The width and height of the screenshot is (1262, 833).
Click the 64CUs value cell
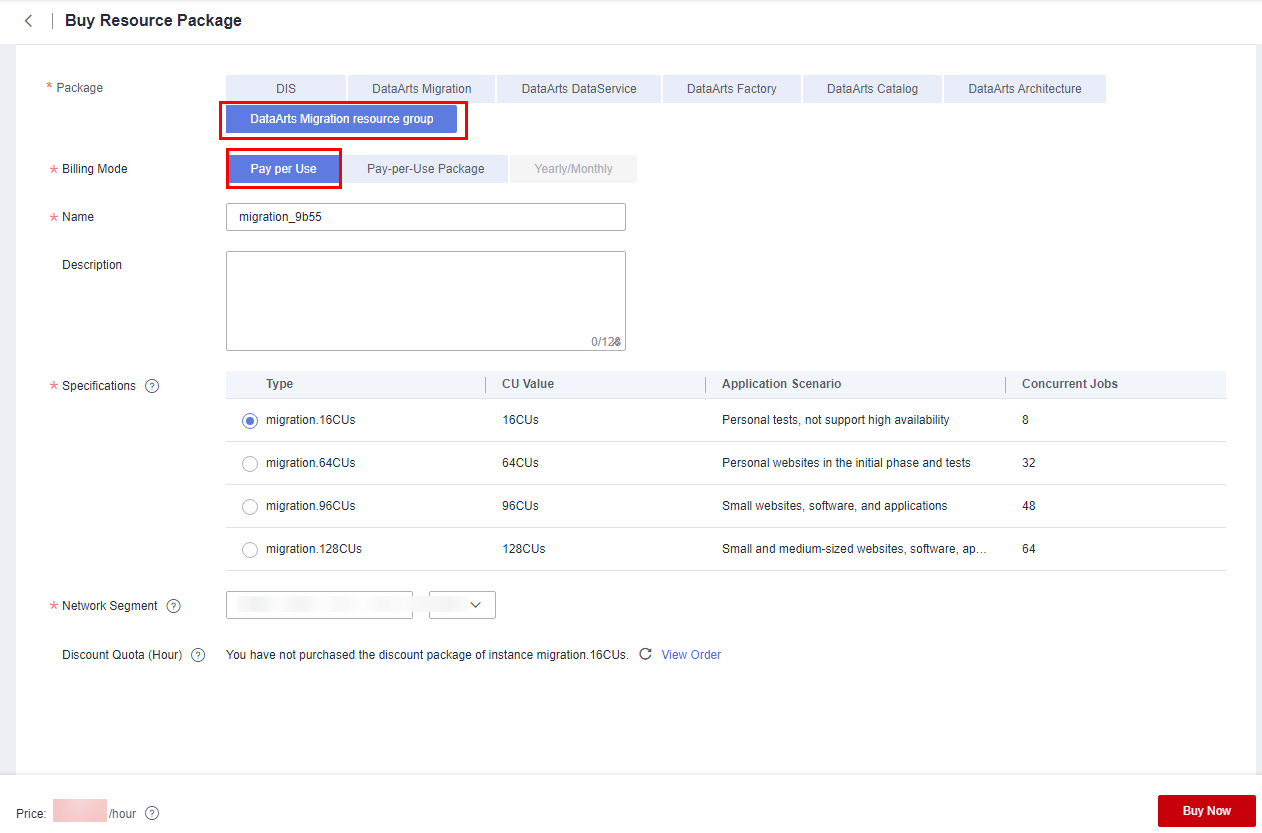tap(520, 463)
